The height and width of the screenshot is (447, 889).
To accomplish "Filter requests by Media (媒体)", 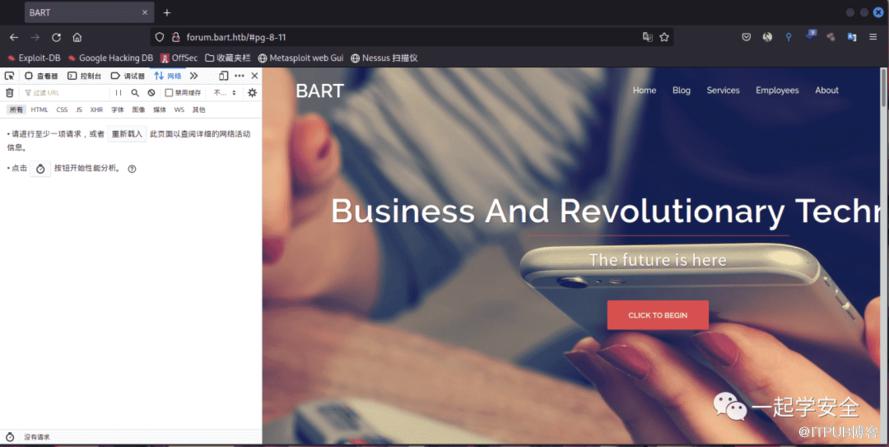I will click(160, 109).
